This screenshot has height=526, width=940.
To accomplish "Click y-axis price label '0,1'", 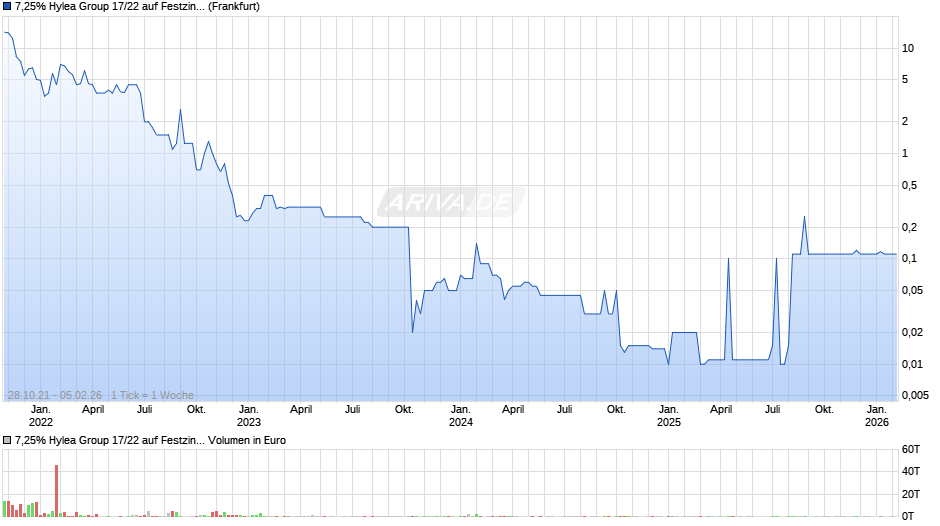I will (x=909, y=259).
